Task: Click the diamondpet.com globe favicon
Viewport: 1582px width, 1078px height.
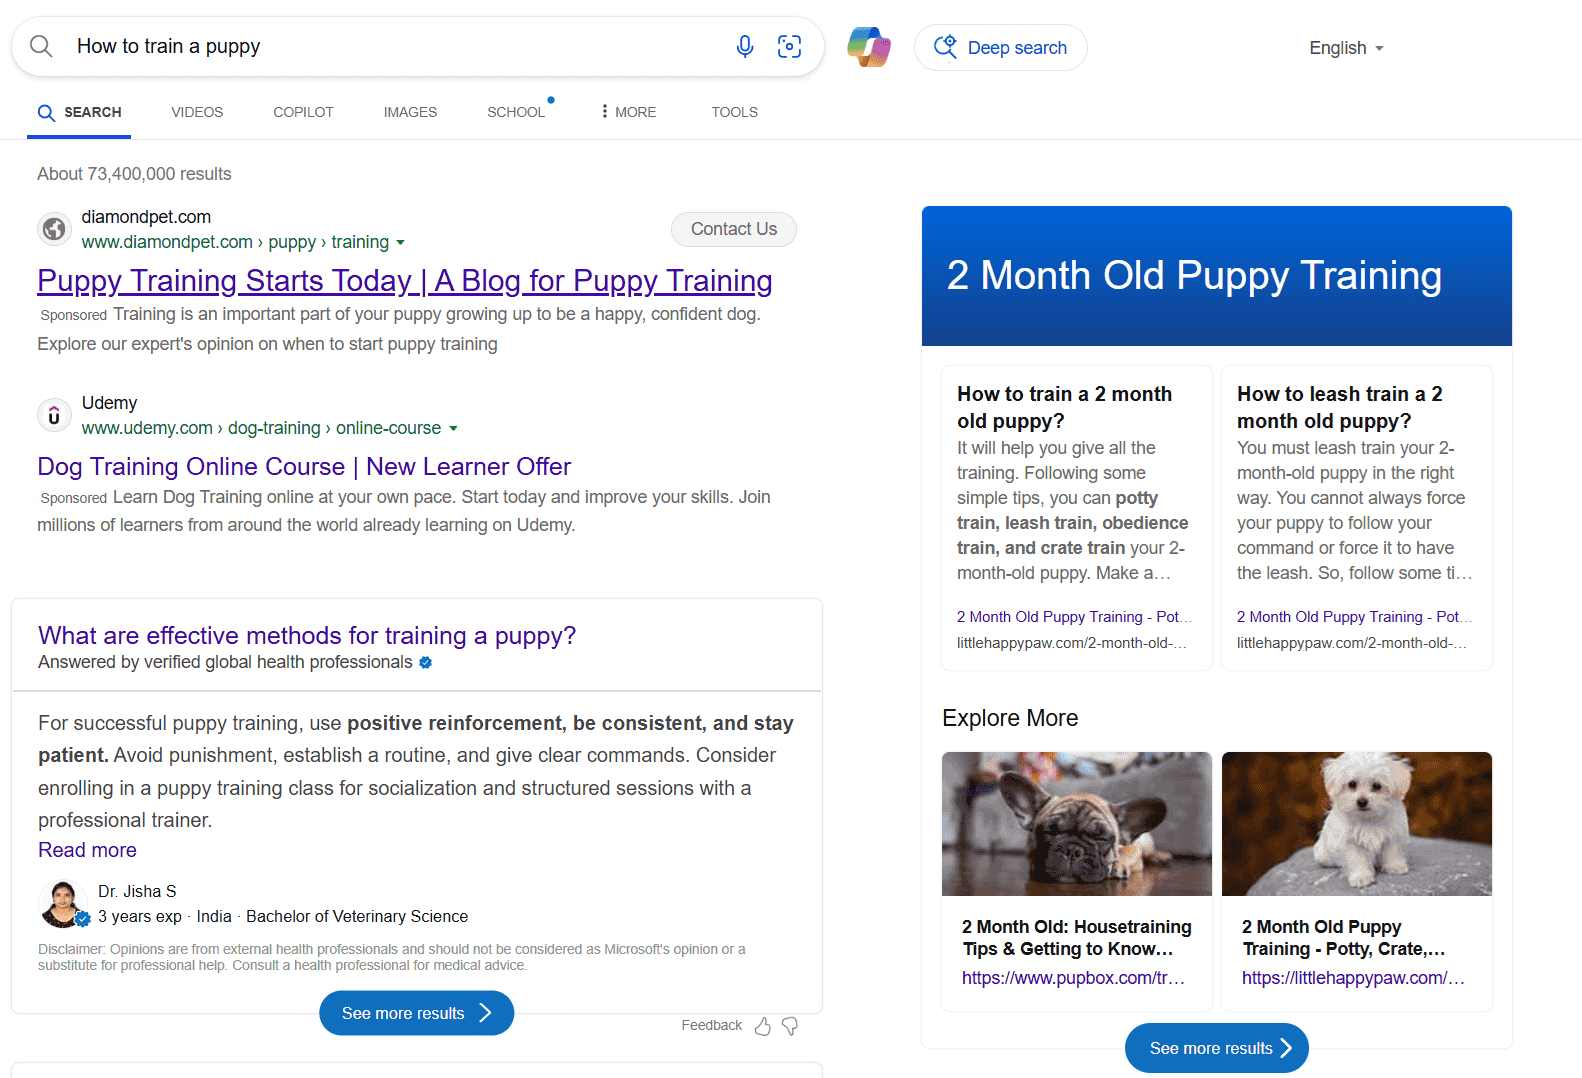Action: pyautogui.click(x=54, y=229)
